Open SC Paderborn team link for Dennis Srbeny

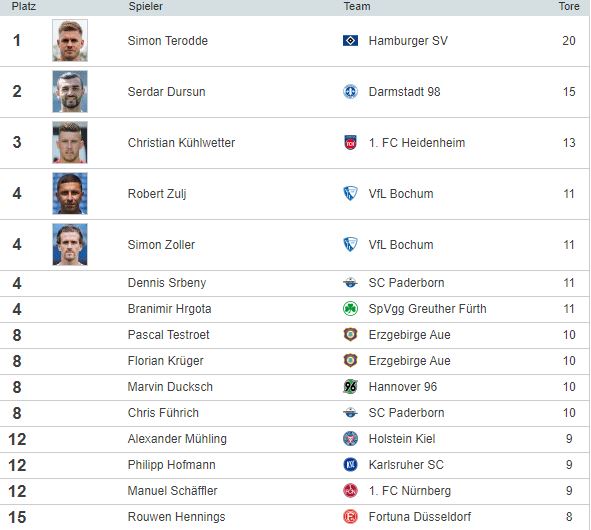(406, 283)
